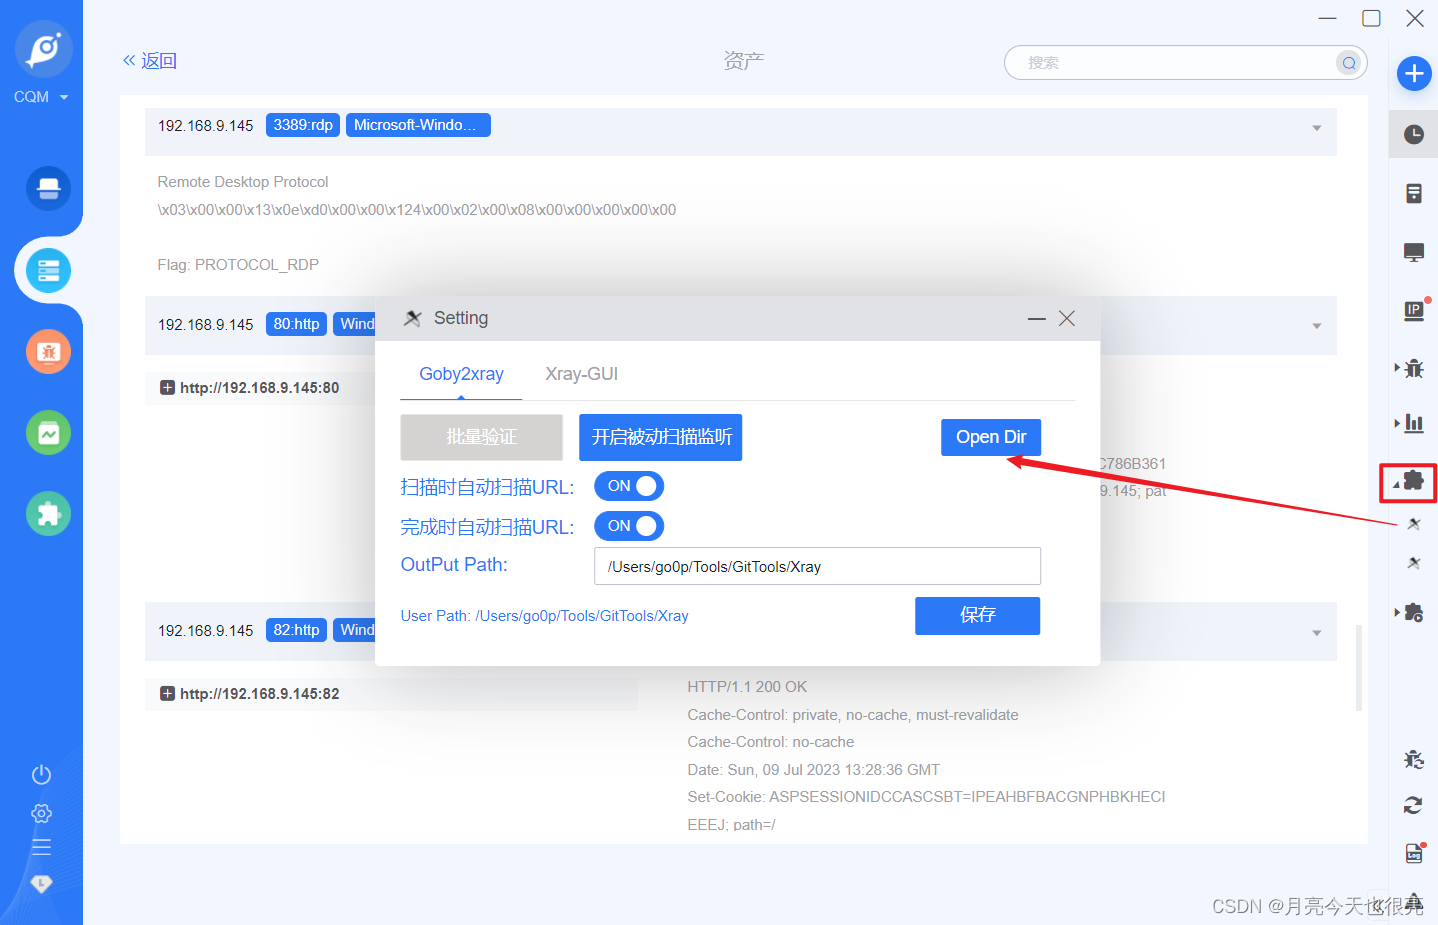Click the 保存 save button
Viewport: 1438px width, 925px height.
(977, 615)
